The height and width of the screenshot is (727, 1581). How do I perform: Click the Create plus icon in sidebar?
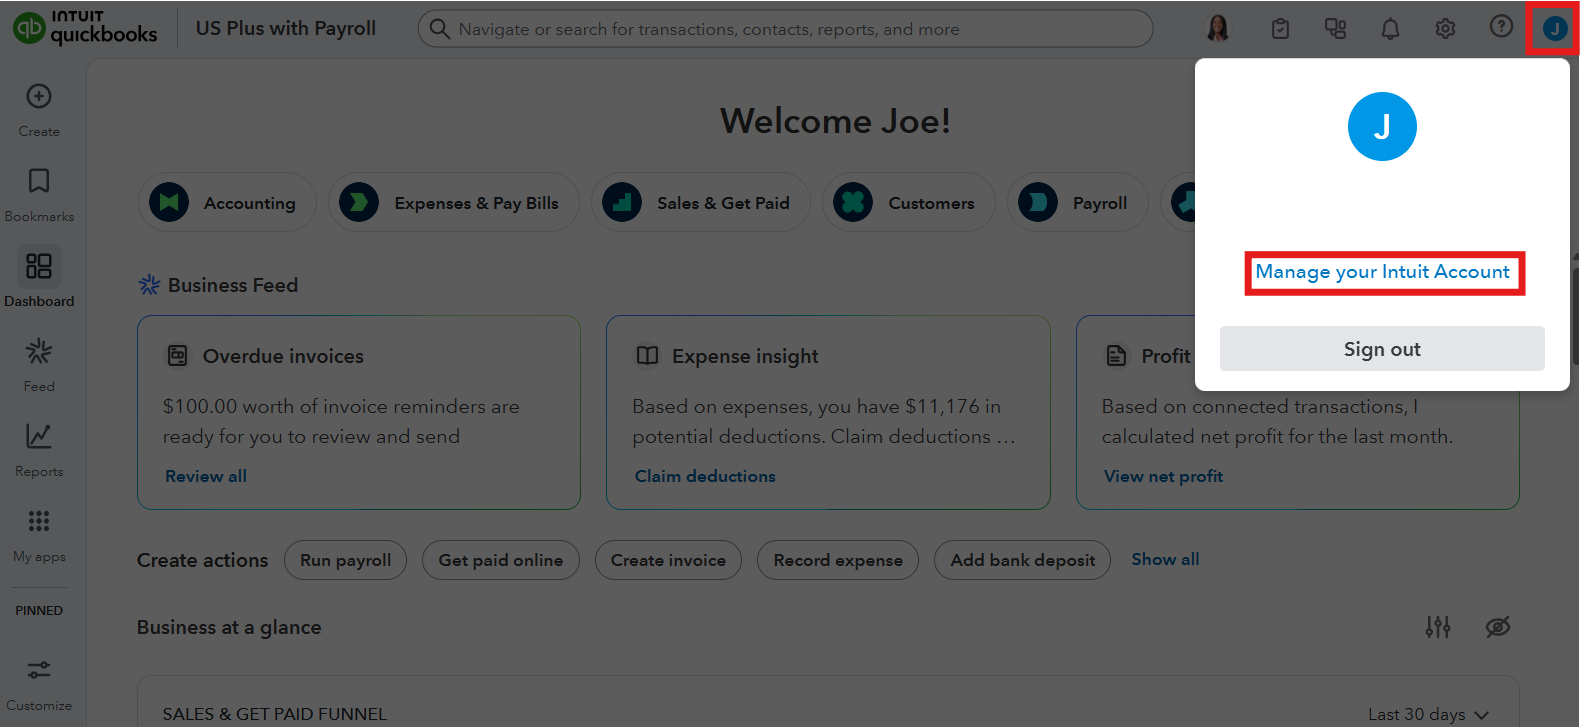click(x=39, y=97)
